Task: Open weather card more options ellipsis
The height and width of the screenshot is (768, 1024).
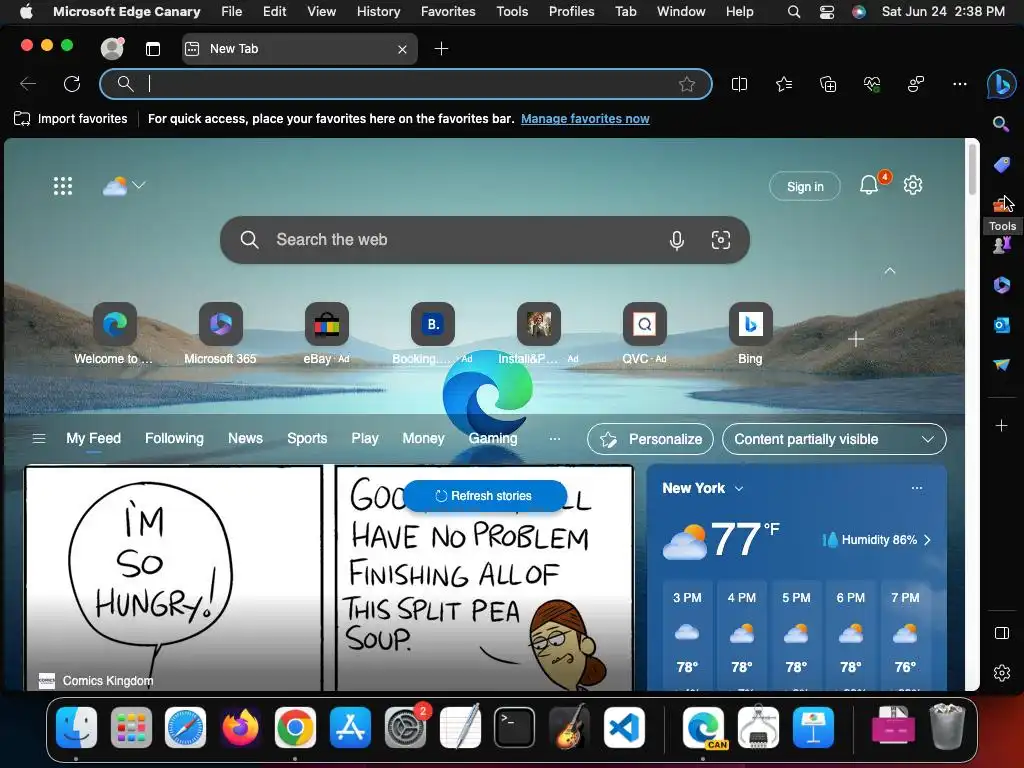Action: pos(917,488)
